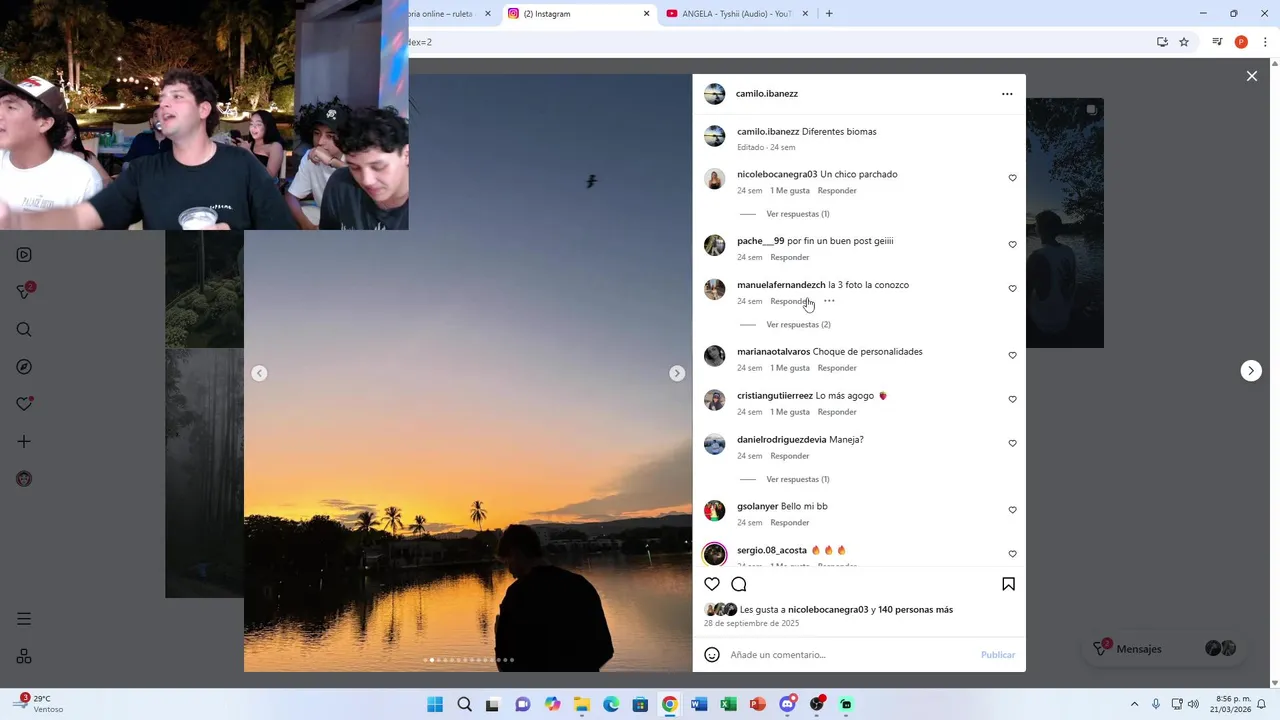Like danielrodriguezdevia's comment
1280x720 pixels.
(x=1012, y=444)
